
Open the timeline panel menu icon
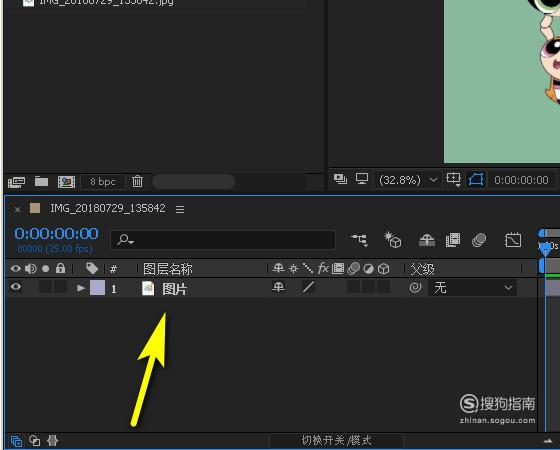180,209
